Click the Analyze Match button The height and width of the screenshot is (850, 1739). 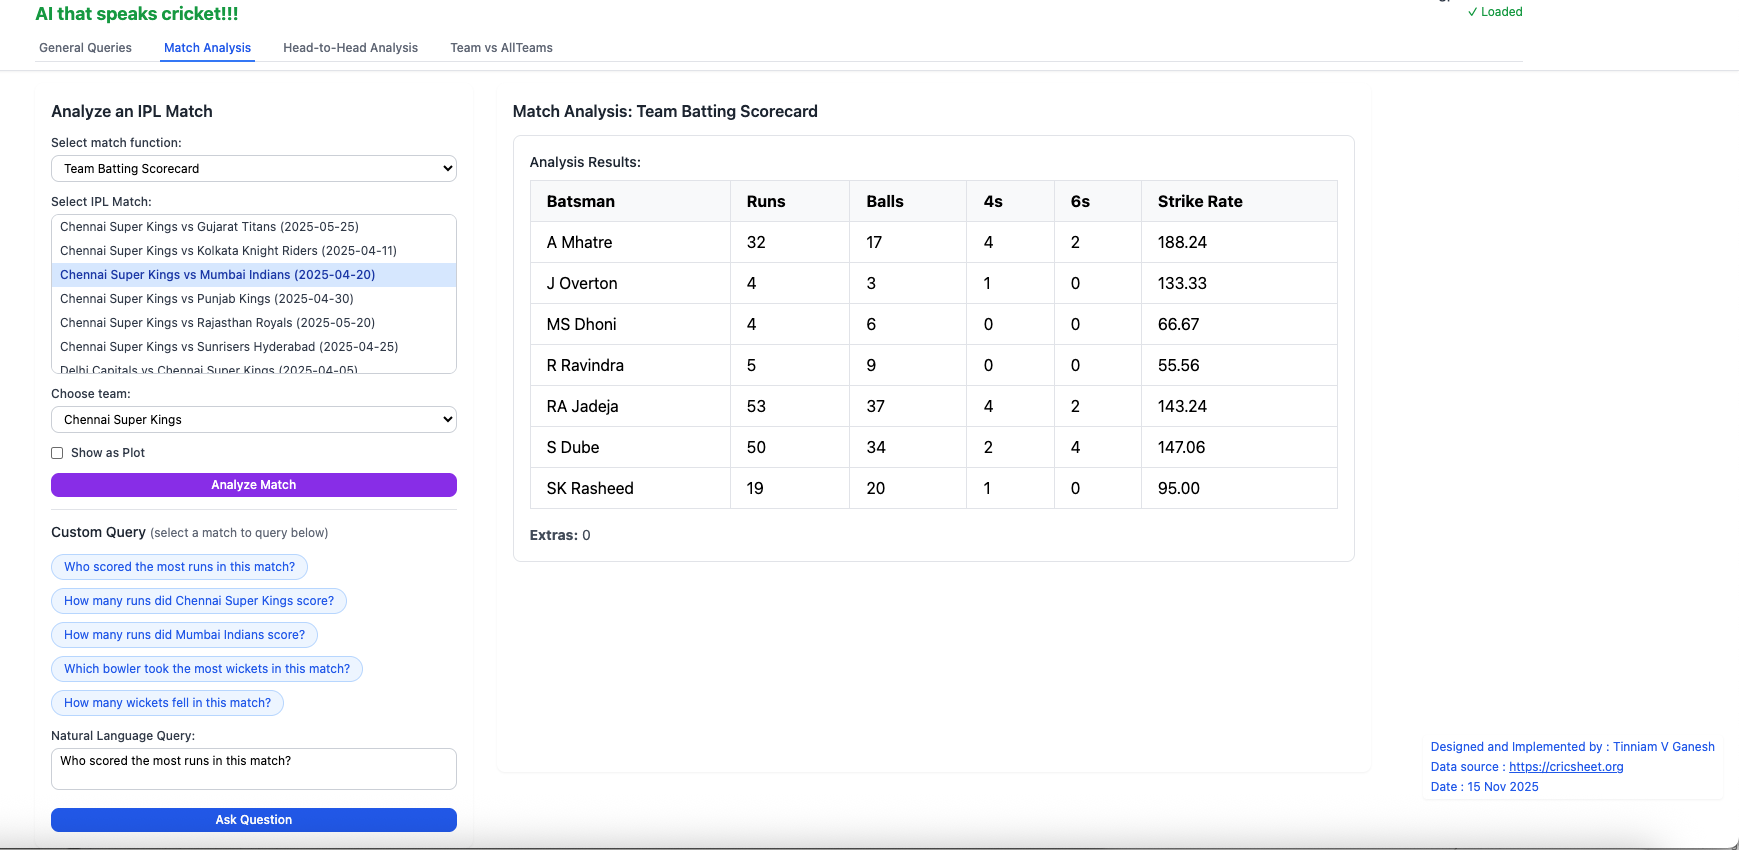pyautogui.click(x=253, y=485)
